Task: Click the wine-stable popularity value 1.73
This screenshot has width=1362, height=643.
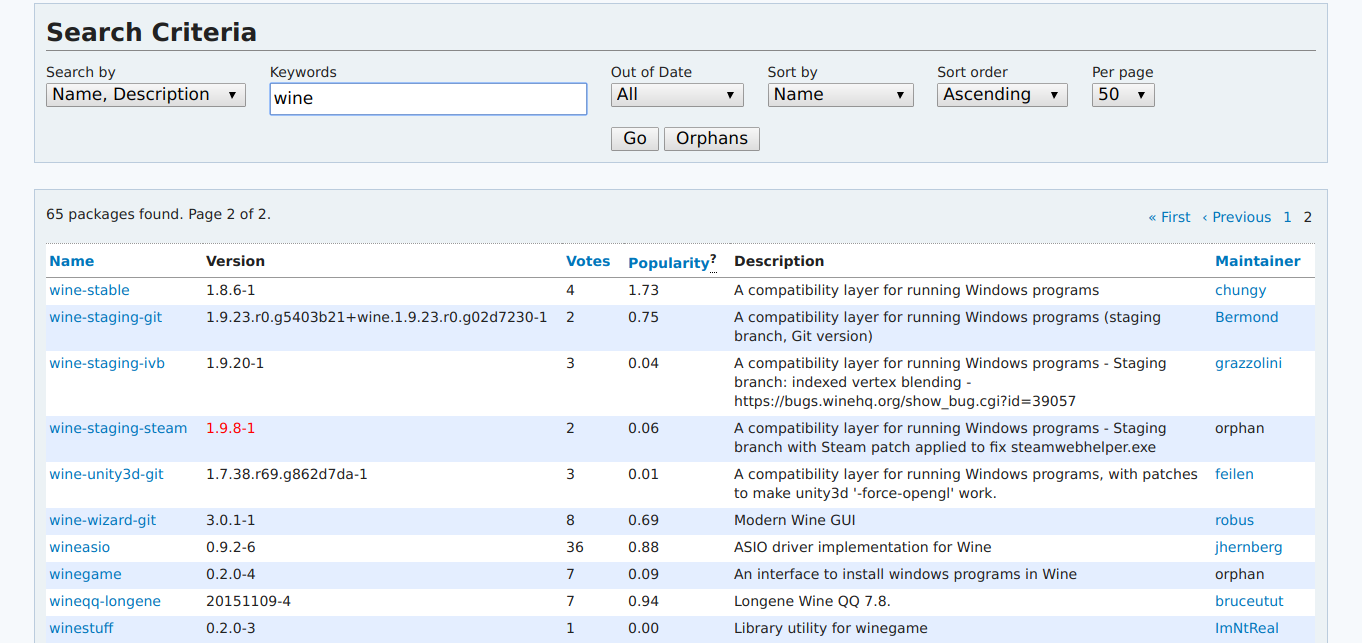Action: [x=643, y=290]
